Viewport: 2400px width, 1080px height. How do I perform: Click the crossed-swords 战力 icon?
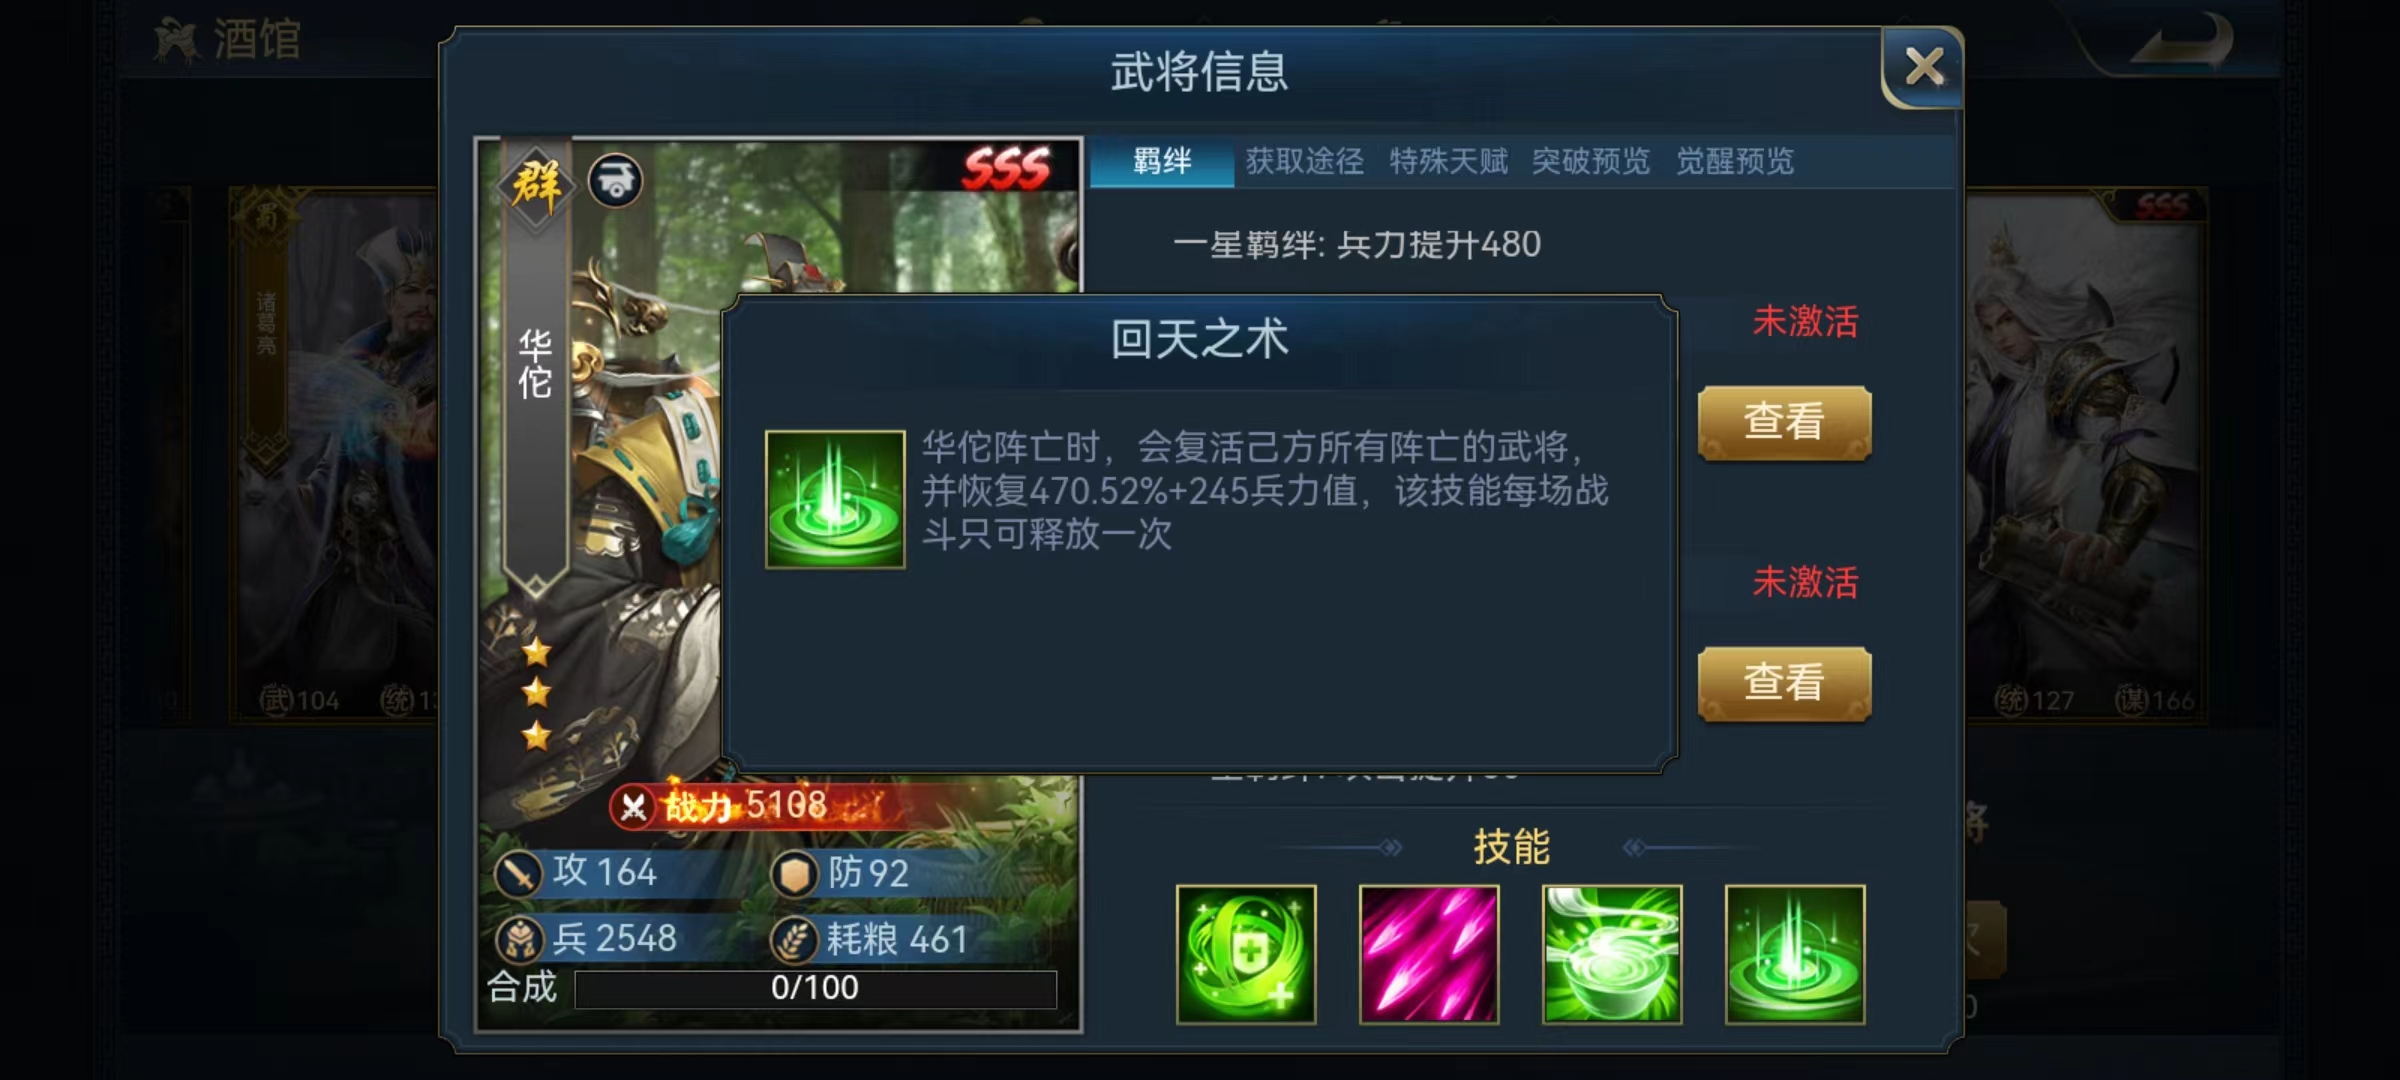point(633,806)
